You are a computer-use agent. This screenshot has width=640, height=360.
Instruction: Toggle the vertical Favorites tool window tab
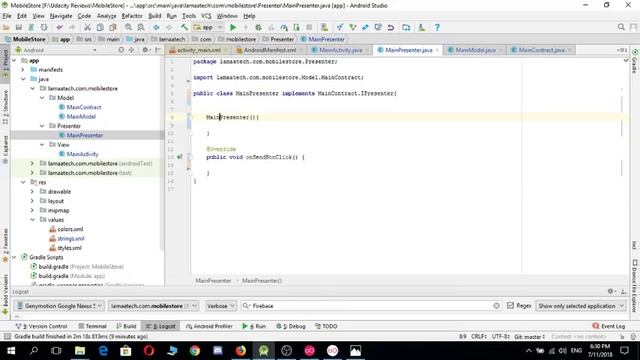[x=5, y=245]
